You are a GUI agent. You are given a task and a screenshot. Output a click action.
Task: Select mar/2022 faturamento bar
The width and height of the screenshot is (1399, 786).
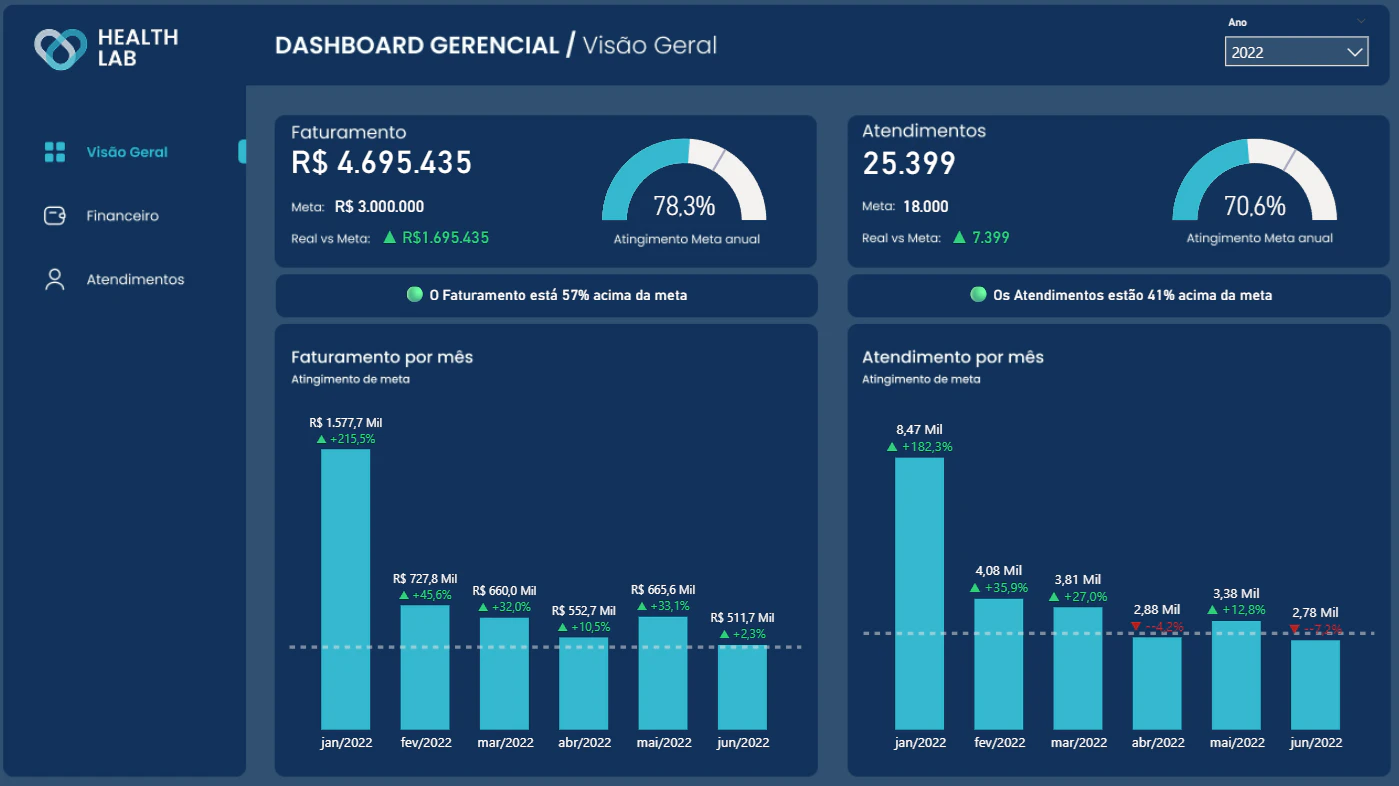tap(504, 673)
